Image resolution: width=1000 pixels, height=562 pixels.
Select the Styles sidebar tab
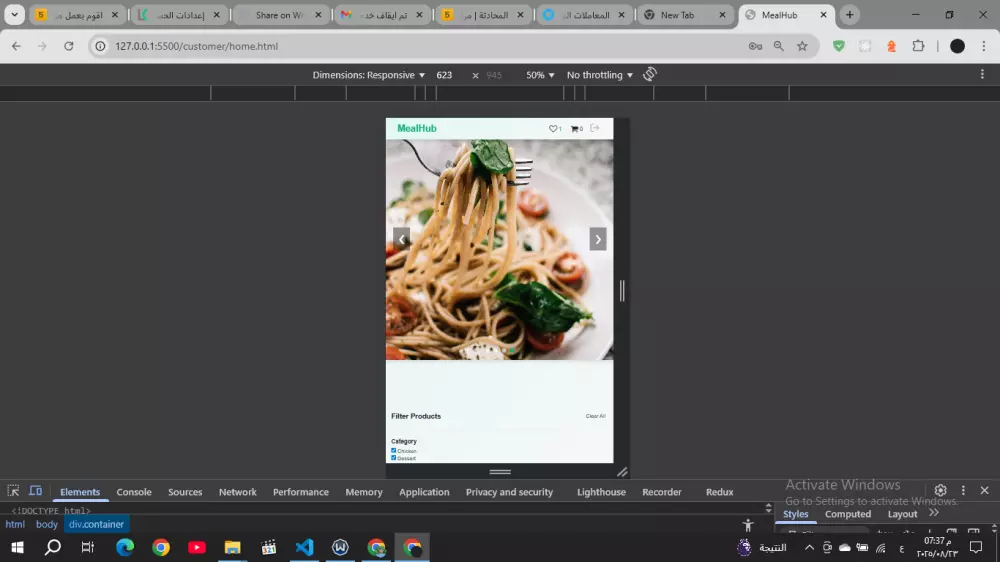point(795,514)
